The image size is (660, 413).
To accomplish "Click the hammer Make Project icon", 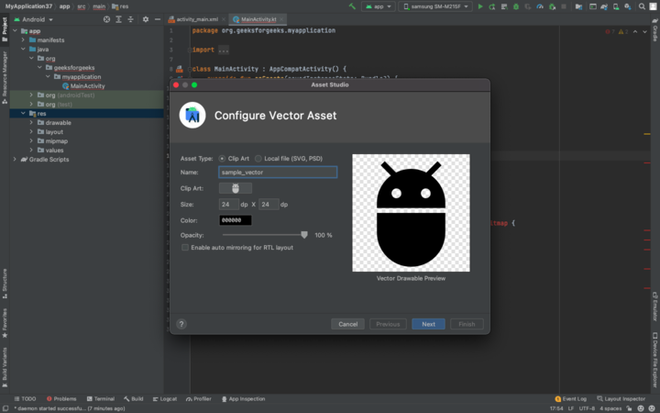I will (x=352, y=6).
